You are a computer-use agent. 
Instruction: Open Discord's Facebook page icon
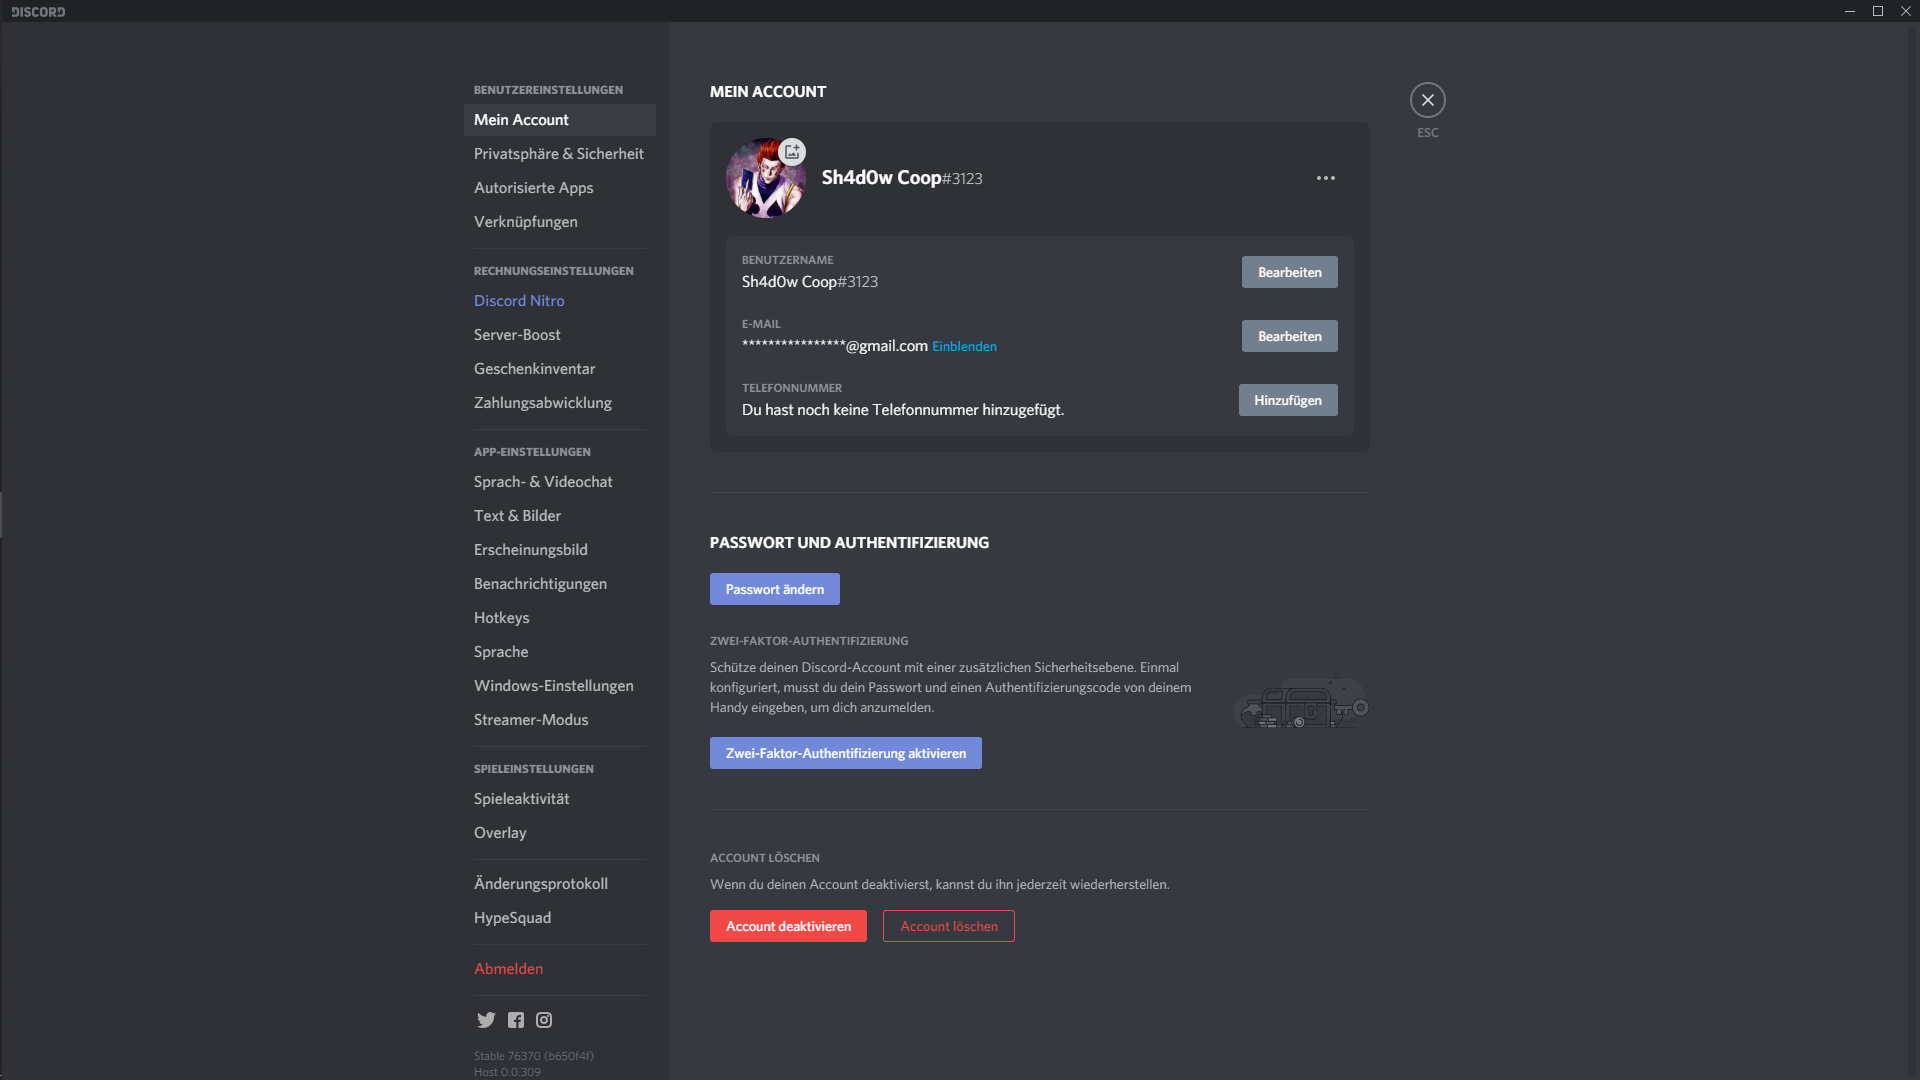click(516, 1020)
